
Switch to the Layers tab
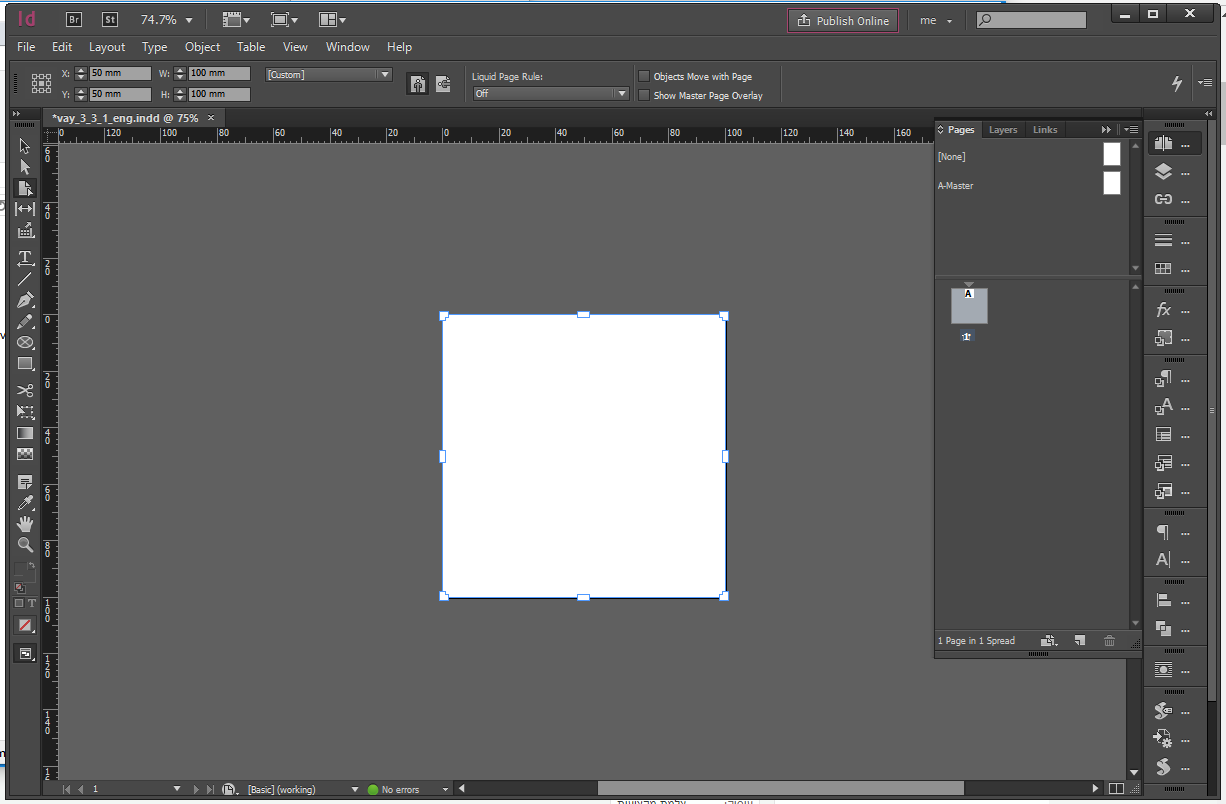click(1003, 130)
